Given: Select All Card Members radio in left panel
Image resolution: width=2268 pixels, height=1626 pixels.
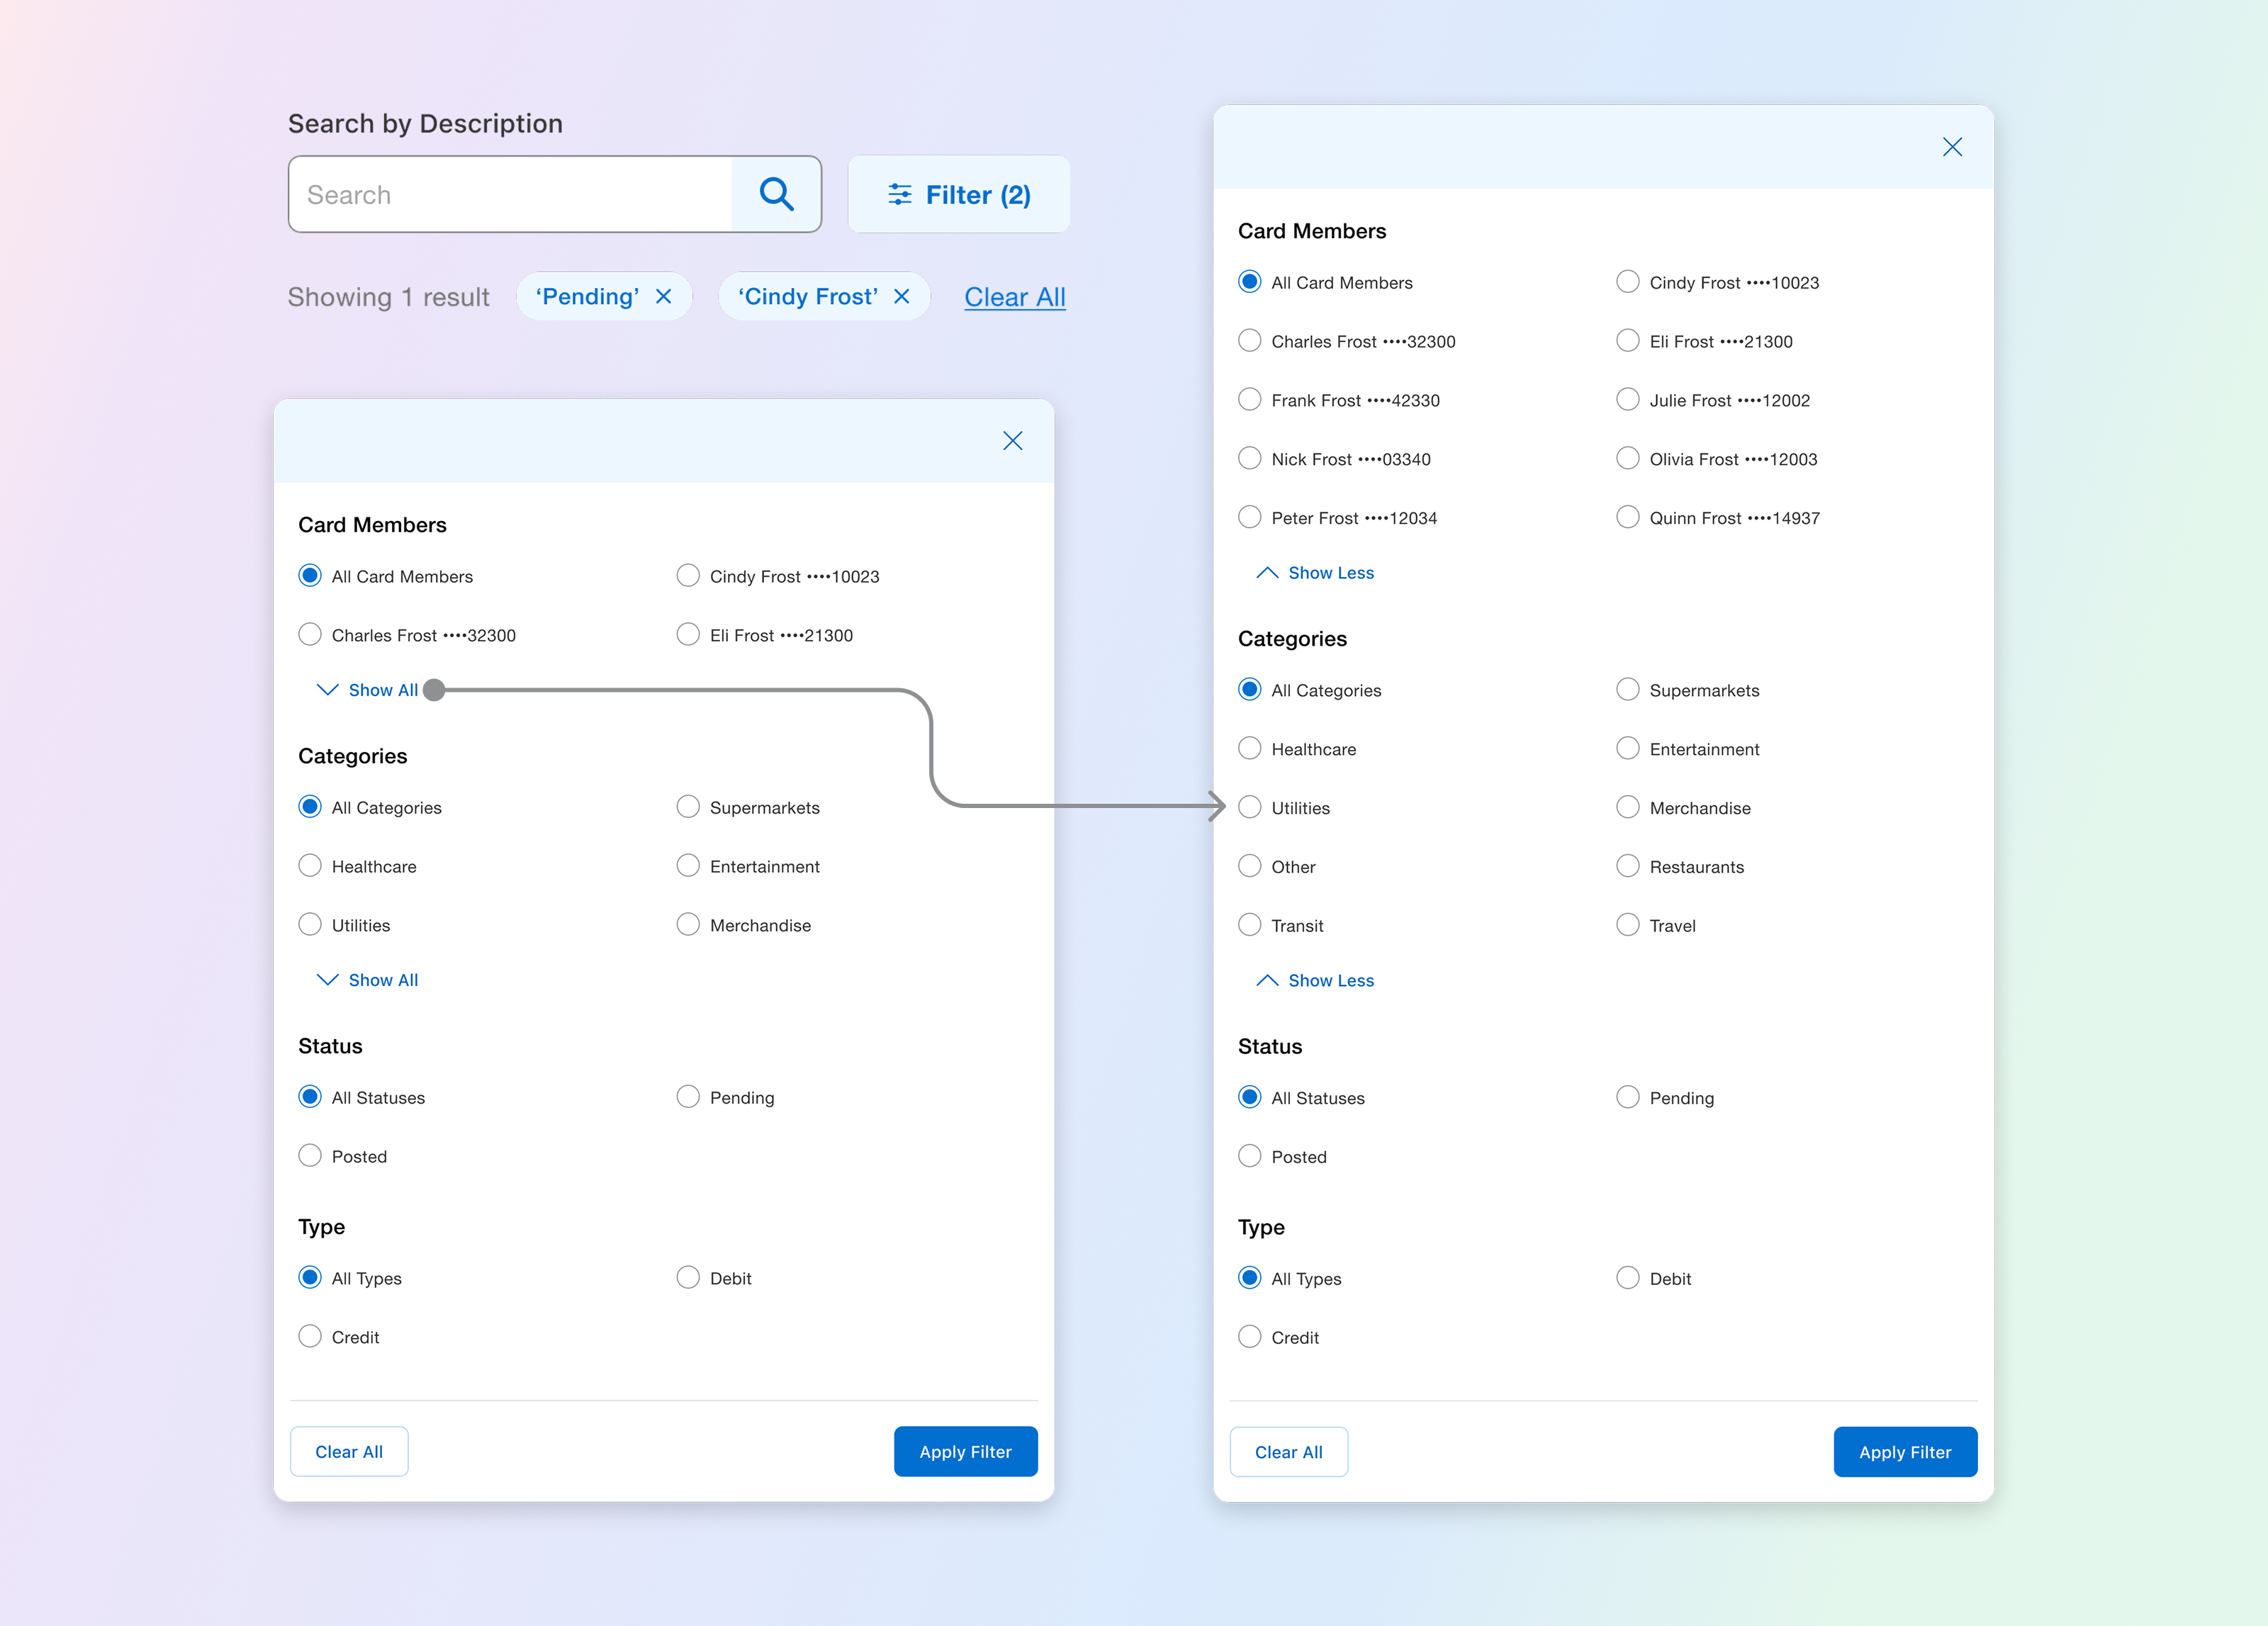Looking at the screenshot, I should pos(310,576).
